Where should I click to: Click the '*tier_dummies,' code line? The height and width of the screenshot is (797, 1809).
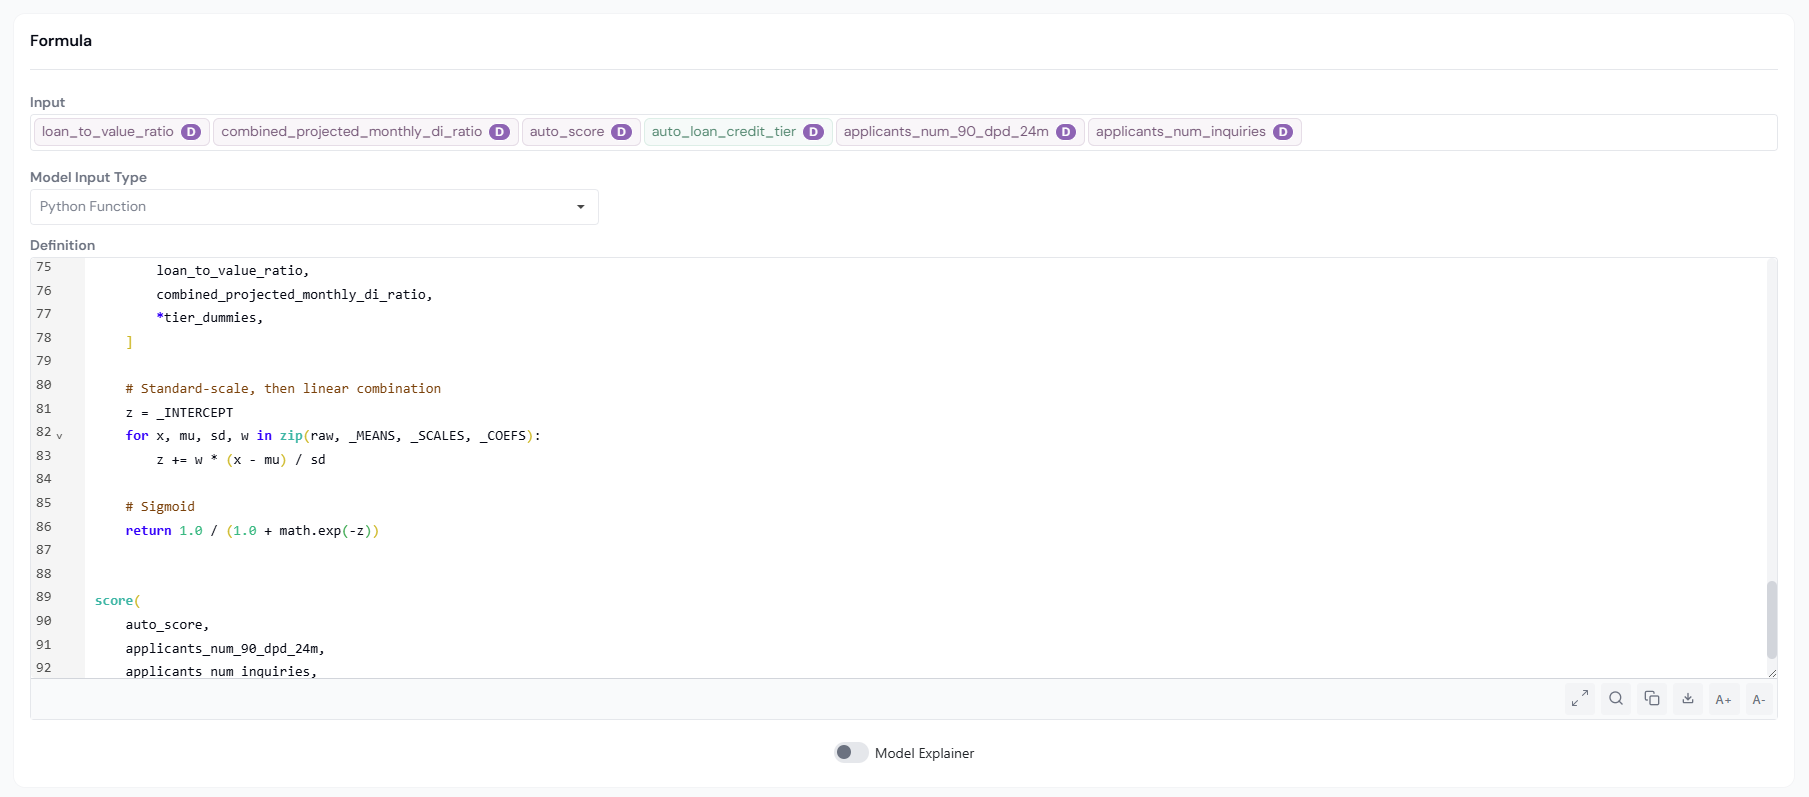point(210,318)
